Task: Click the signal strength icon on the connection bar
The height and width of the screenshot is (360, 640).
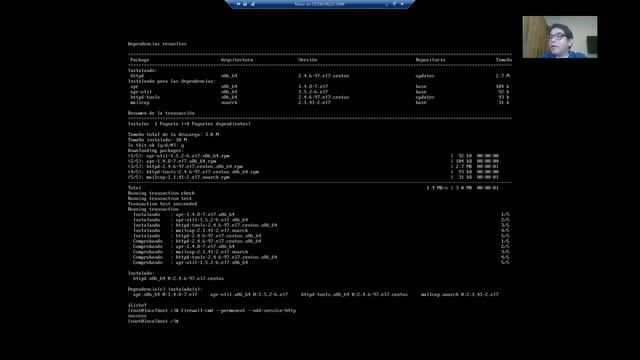Action: click(x=253, y=4)
